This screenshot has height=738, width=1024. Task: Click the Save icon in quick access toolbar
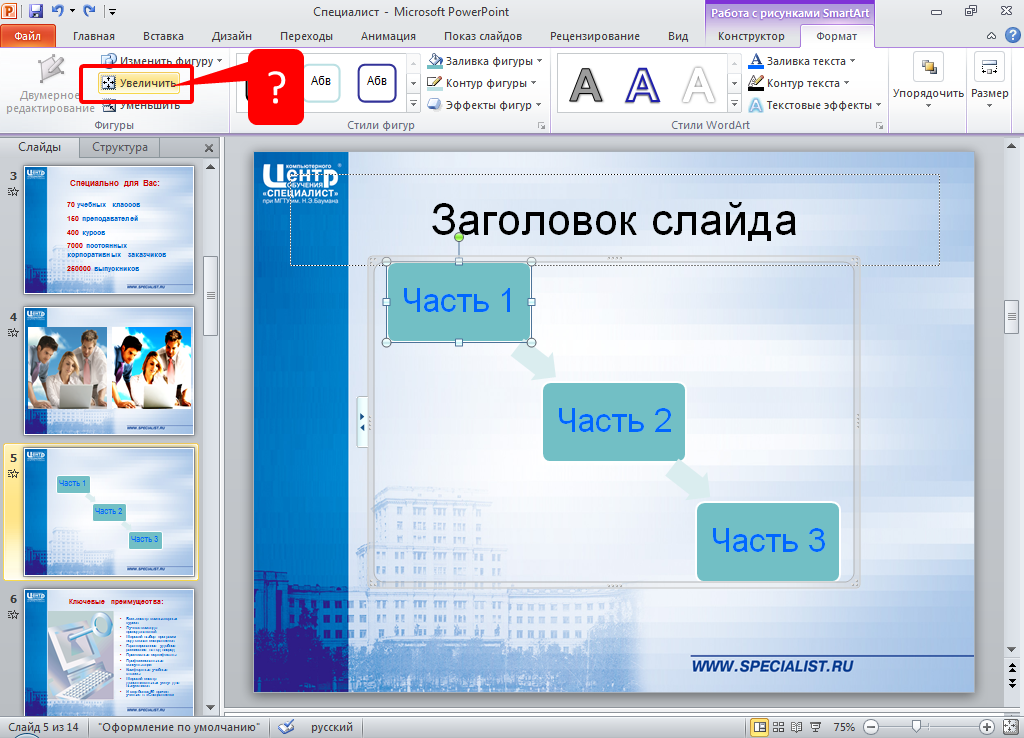(x=36, y=11)
